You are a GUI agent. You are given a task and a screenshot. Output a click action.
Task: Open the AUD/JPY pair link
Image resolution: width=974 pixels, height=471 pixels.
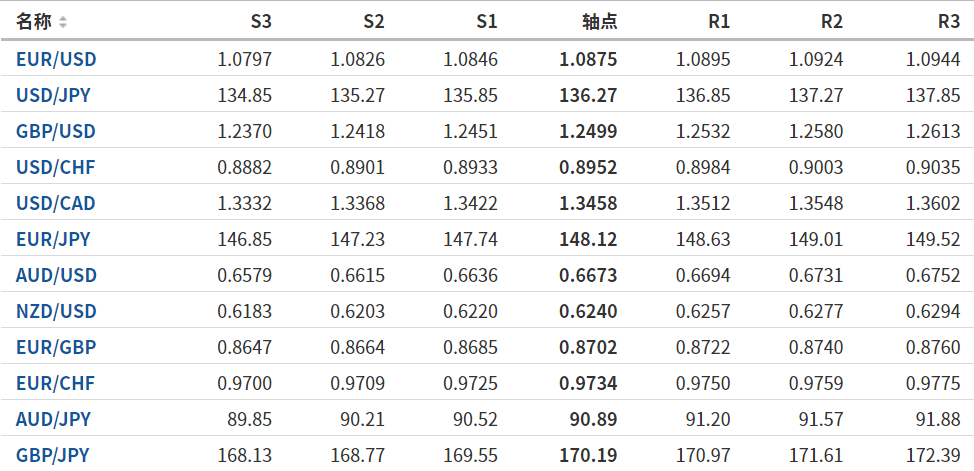click(53, 419)
